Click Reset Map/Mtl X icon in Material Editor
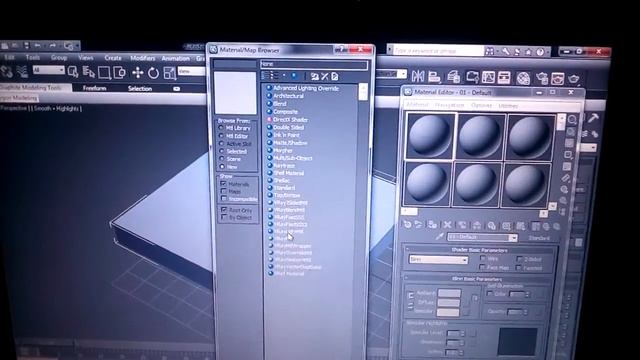The image size is (640, 360). 447,225
